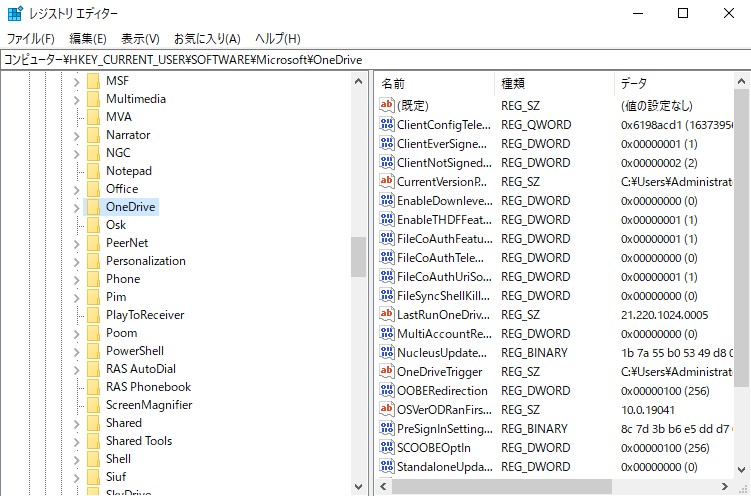Expand the RAS AutoDial key
This screenshot has height=496, width=751.
point(77,370)
